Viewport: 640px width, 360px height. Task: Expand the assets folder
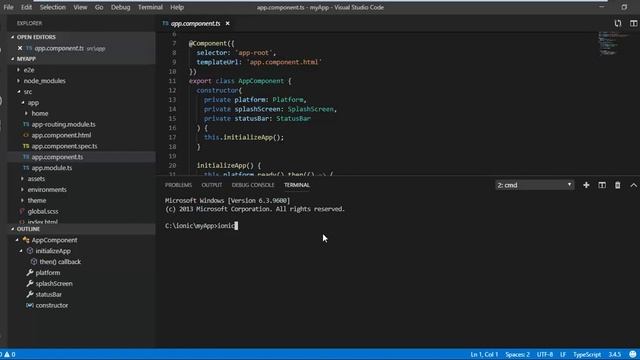click(36, 179)
